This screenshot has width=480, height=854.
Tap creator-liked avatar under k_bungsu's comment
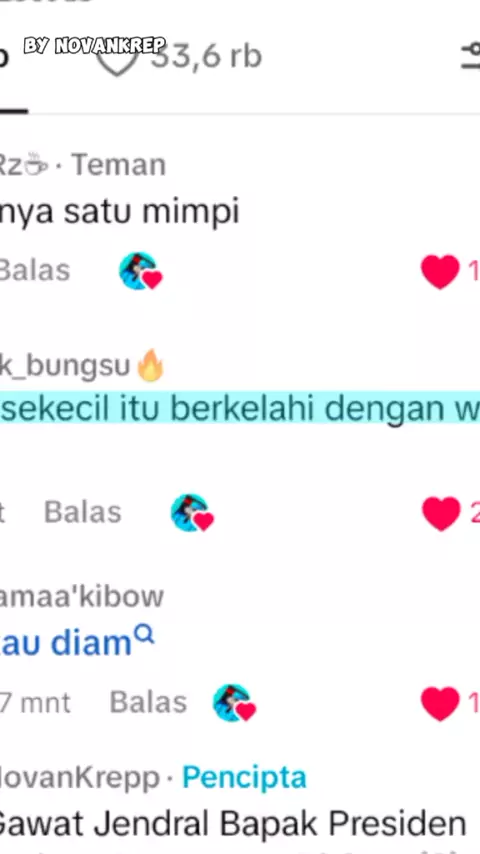point(192,513)
